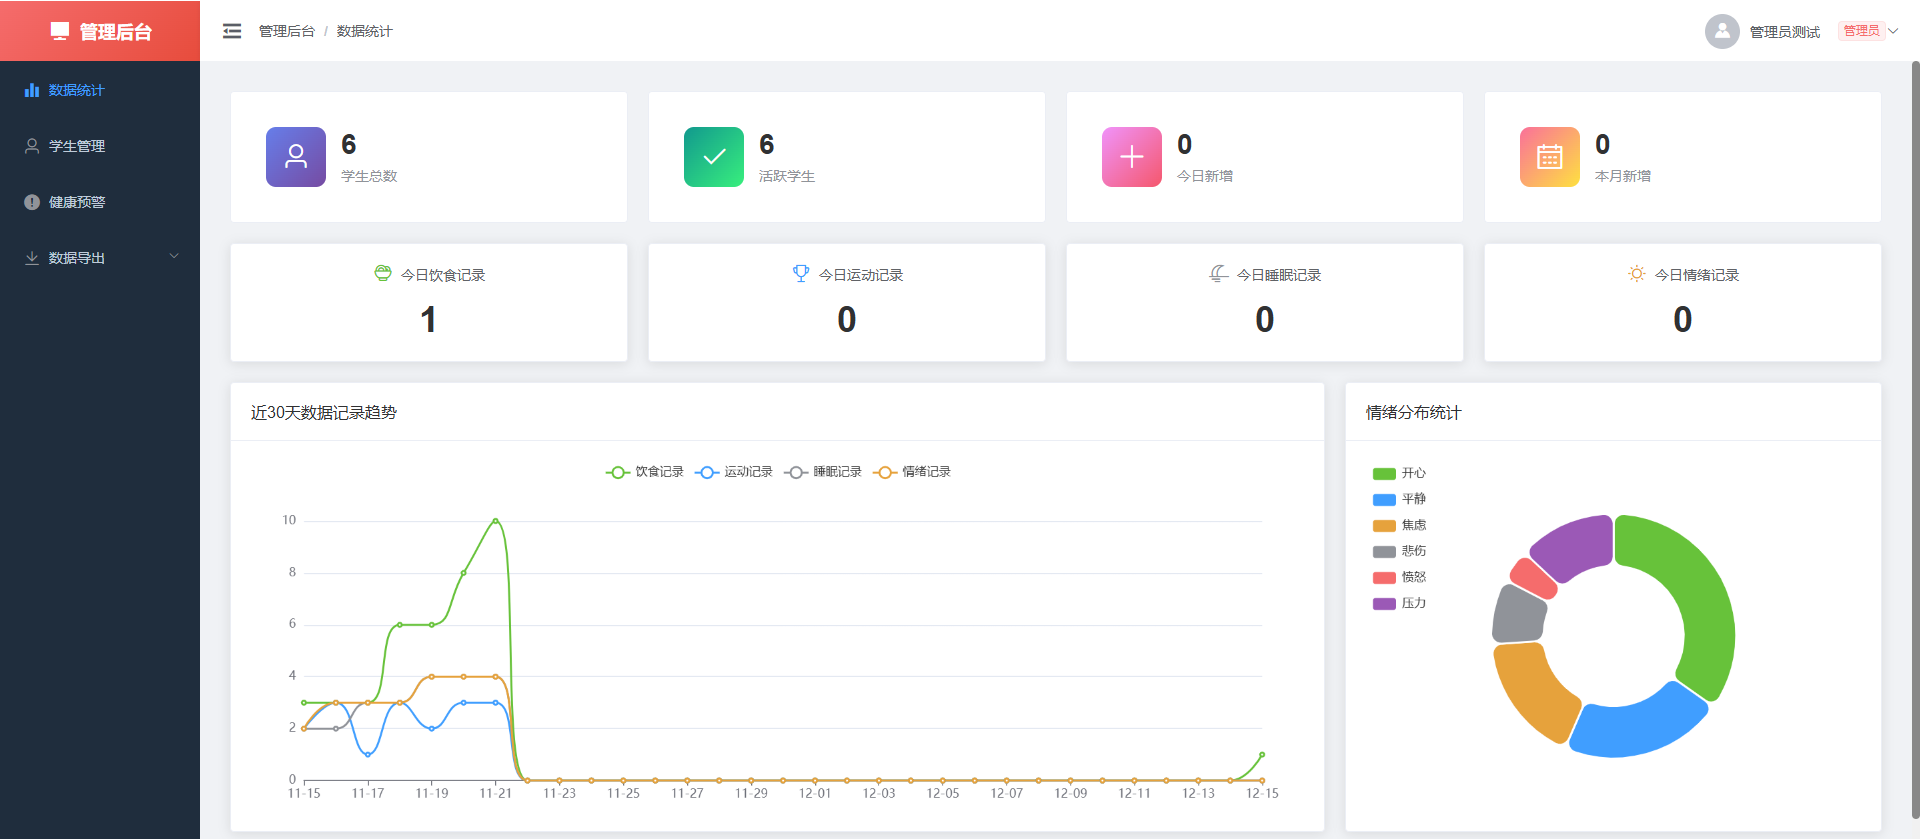This screenshot has height=839, width=1920.
Task: Toggle 饮食记录 series in chart legend
Action: click(645, 472)
